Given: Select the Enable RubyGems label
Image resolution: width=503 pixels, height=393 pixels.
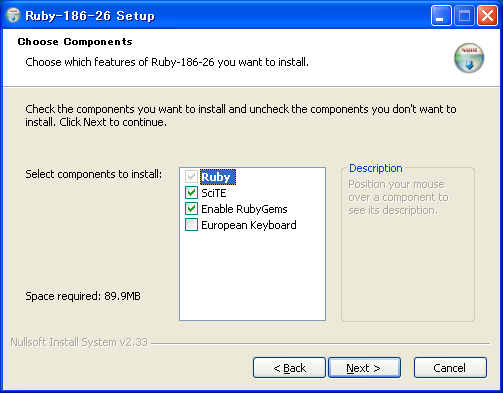Looking at the screenshot, I should point(244,209).
